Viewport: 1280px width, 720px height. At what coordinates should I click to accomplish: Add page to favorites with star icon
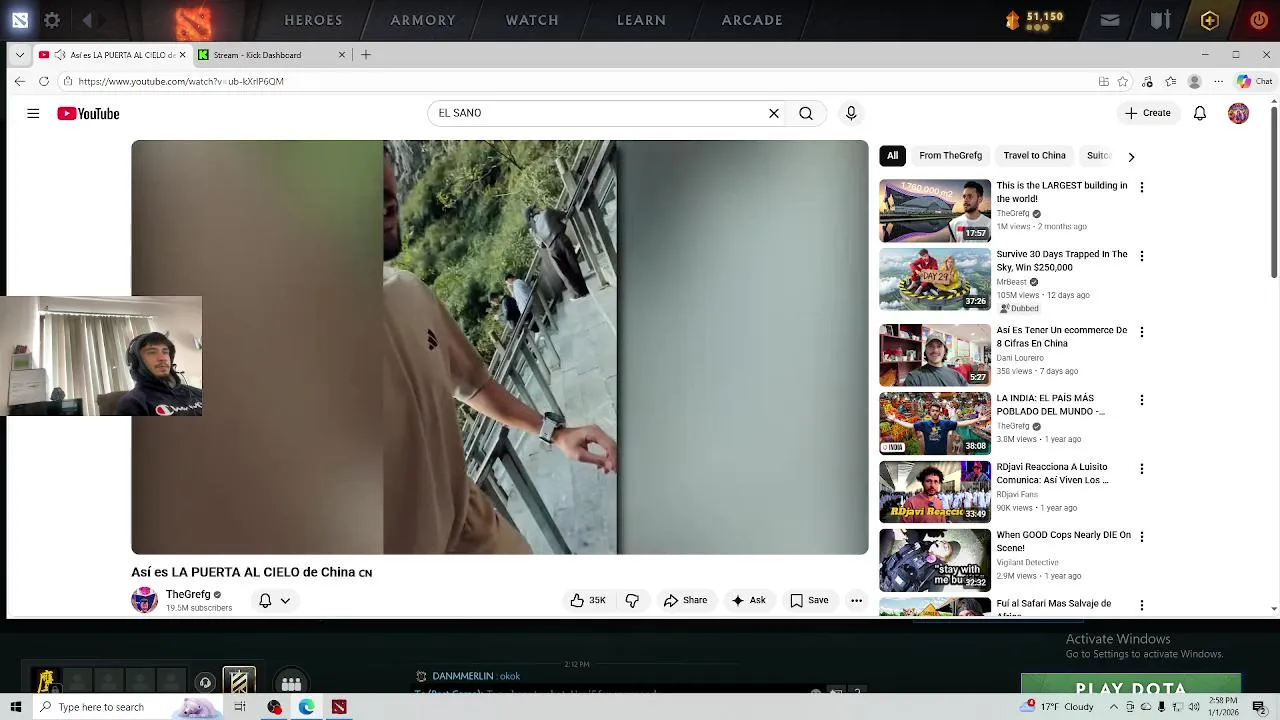1123,81
